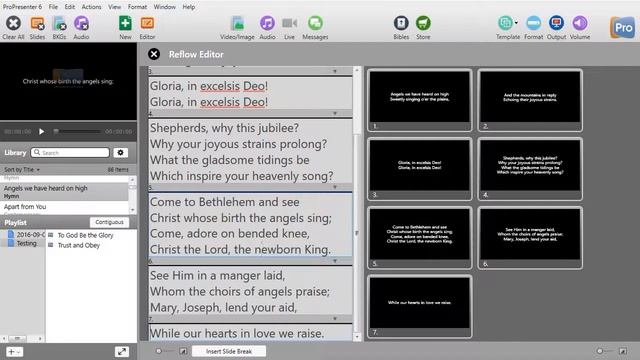The height and width of the screenshot is (360, 640).
Task: Select the 2016-09 playlist
Action: click(26, 234)
